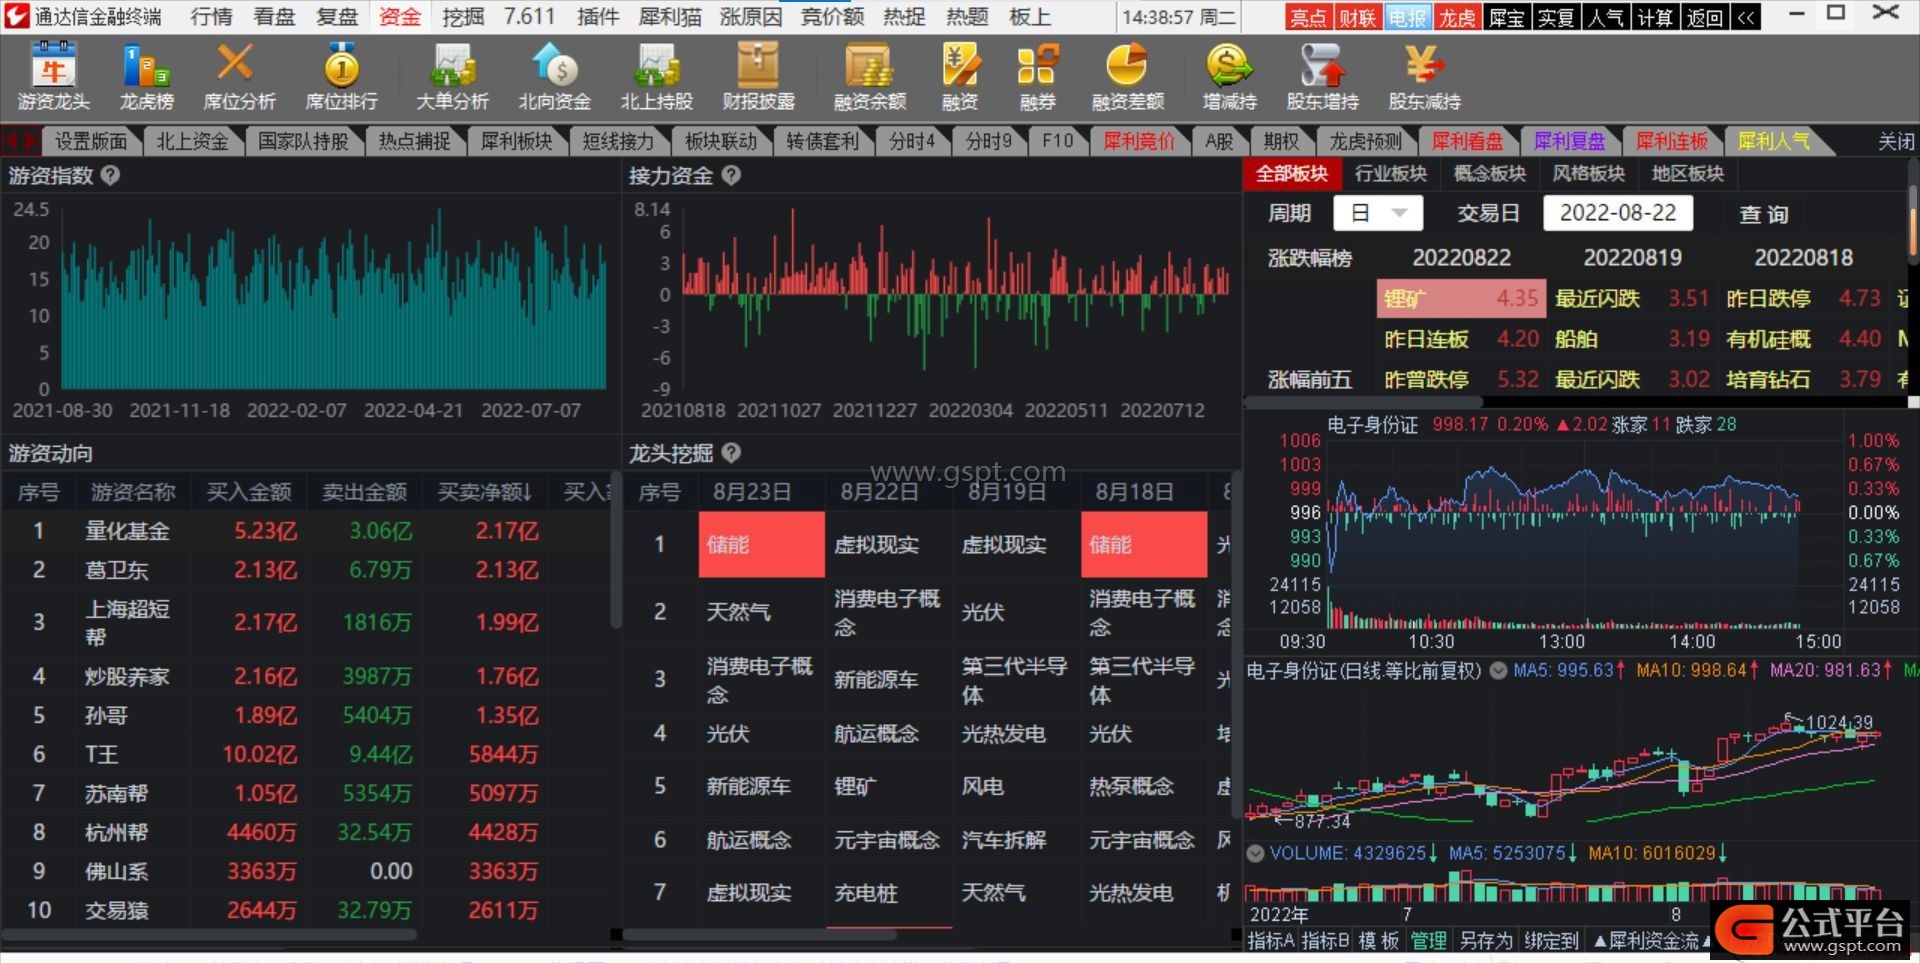This screenshot has height=963, width=1920.
Task: Open the 股东增持 icon
Action: pyautogui.click(x=1322, y=78)
